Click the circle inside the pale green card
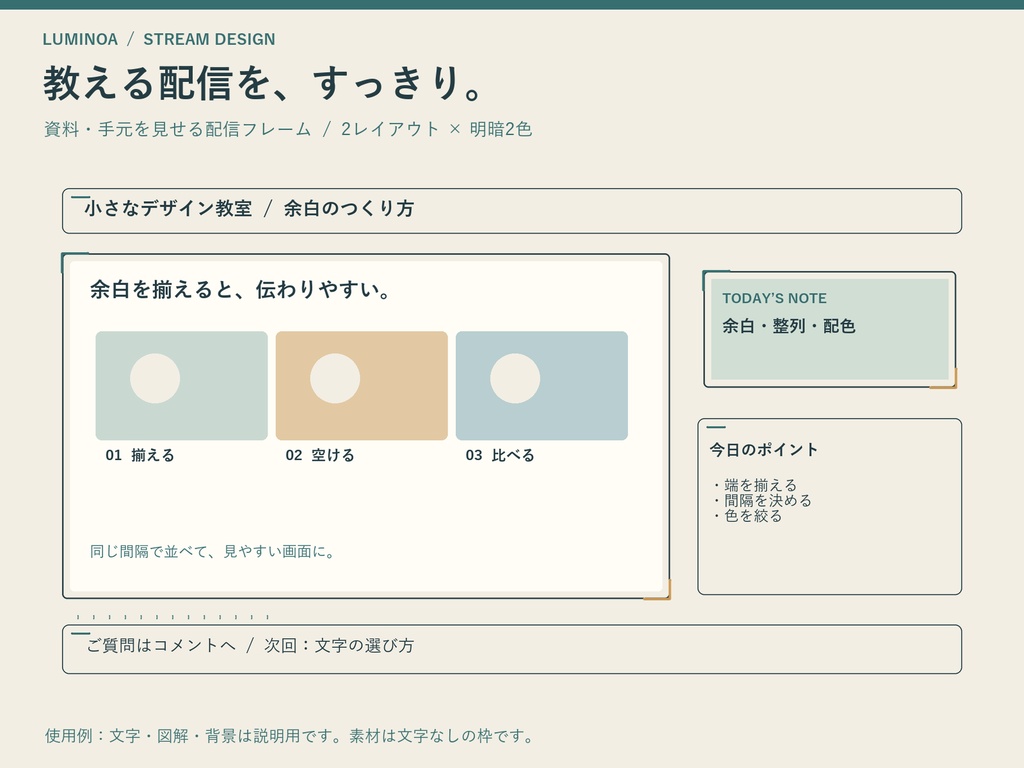The height and width of the screenshot is (768, 1024). 155,378
